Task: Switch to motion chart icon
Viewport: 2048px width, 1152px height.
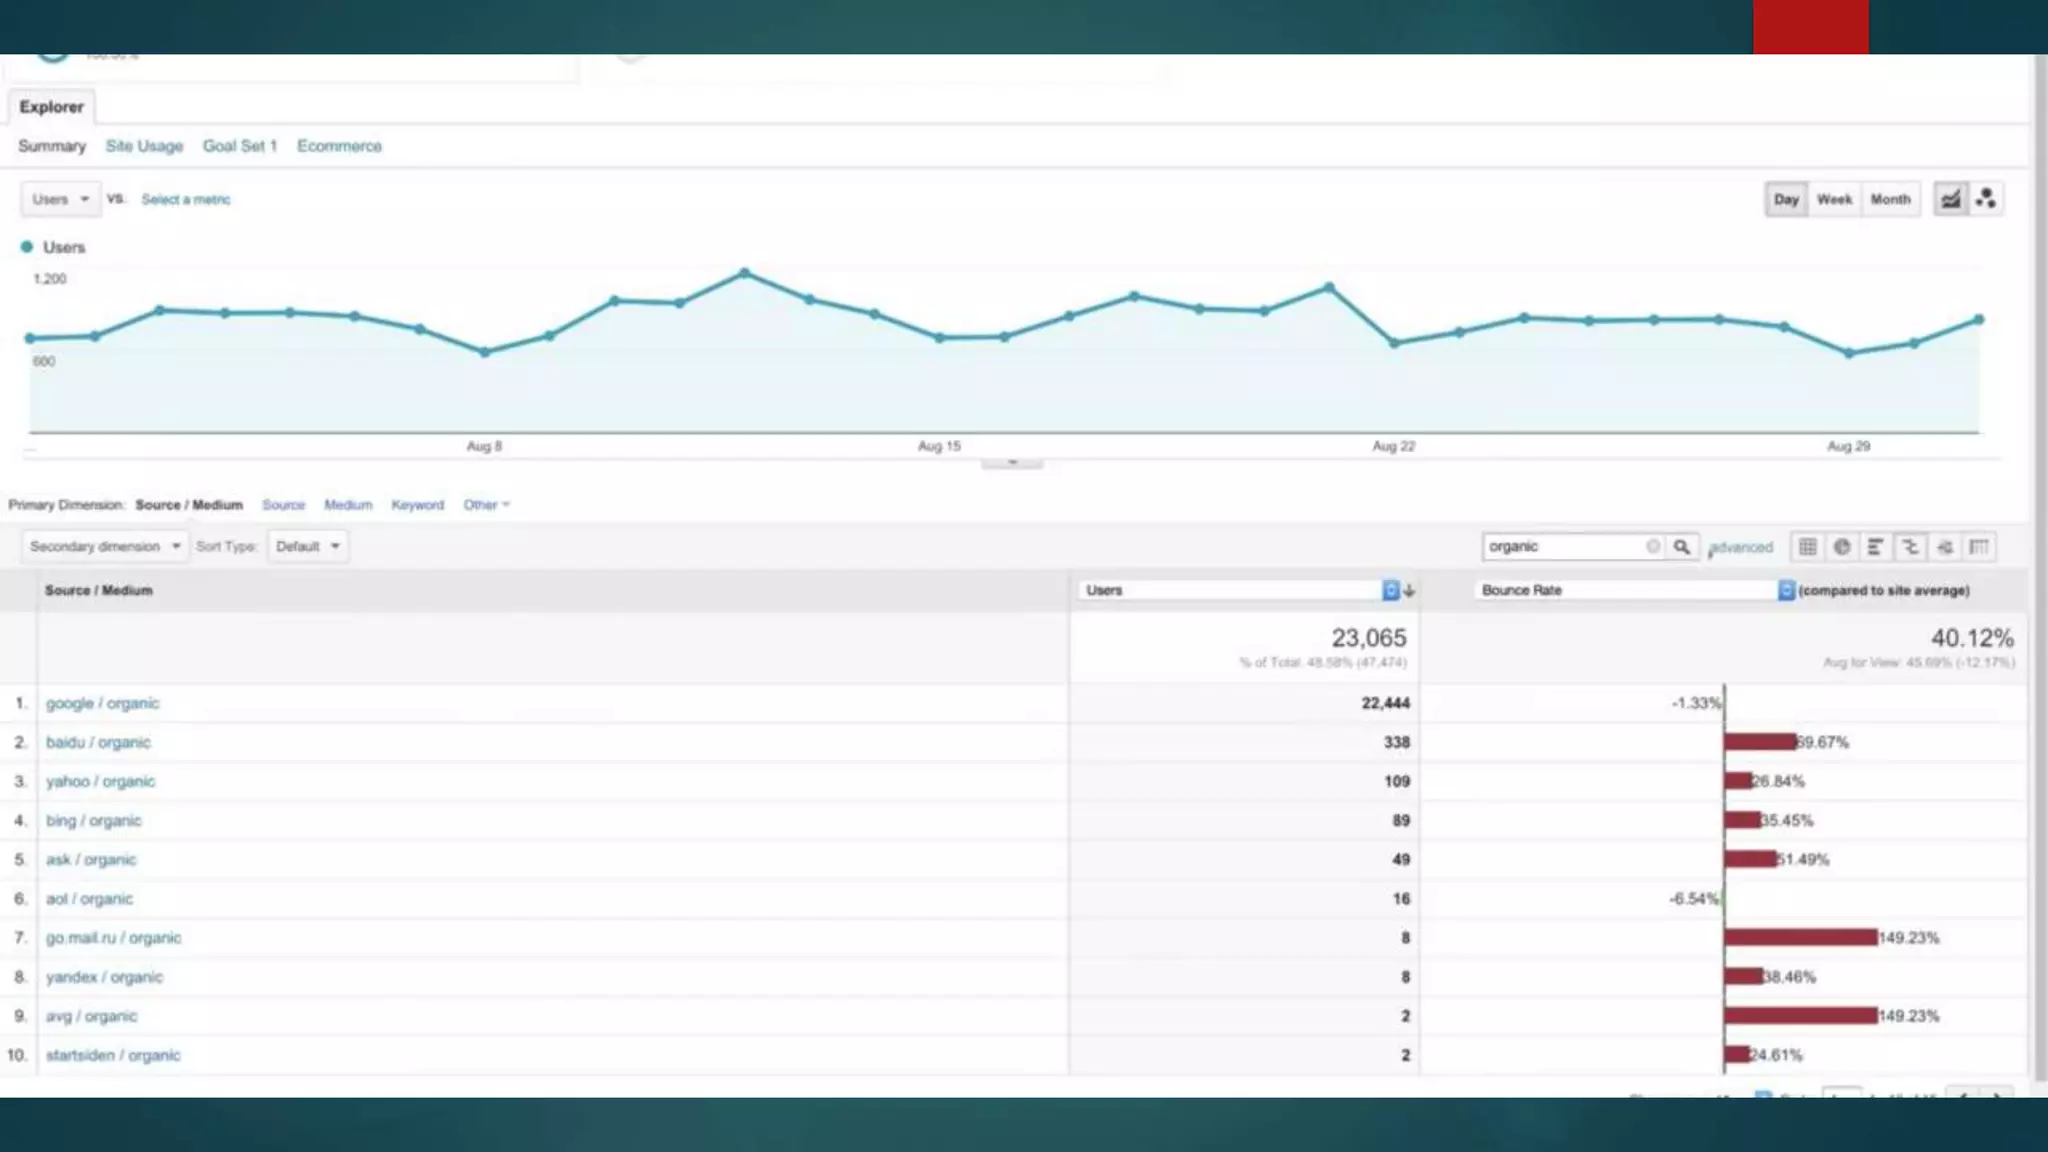Action: tap(1986, 199)
